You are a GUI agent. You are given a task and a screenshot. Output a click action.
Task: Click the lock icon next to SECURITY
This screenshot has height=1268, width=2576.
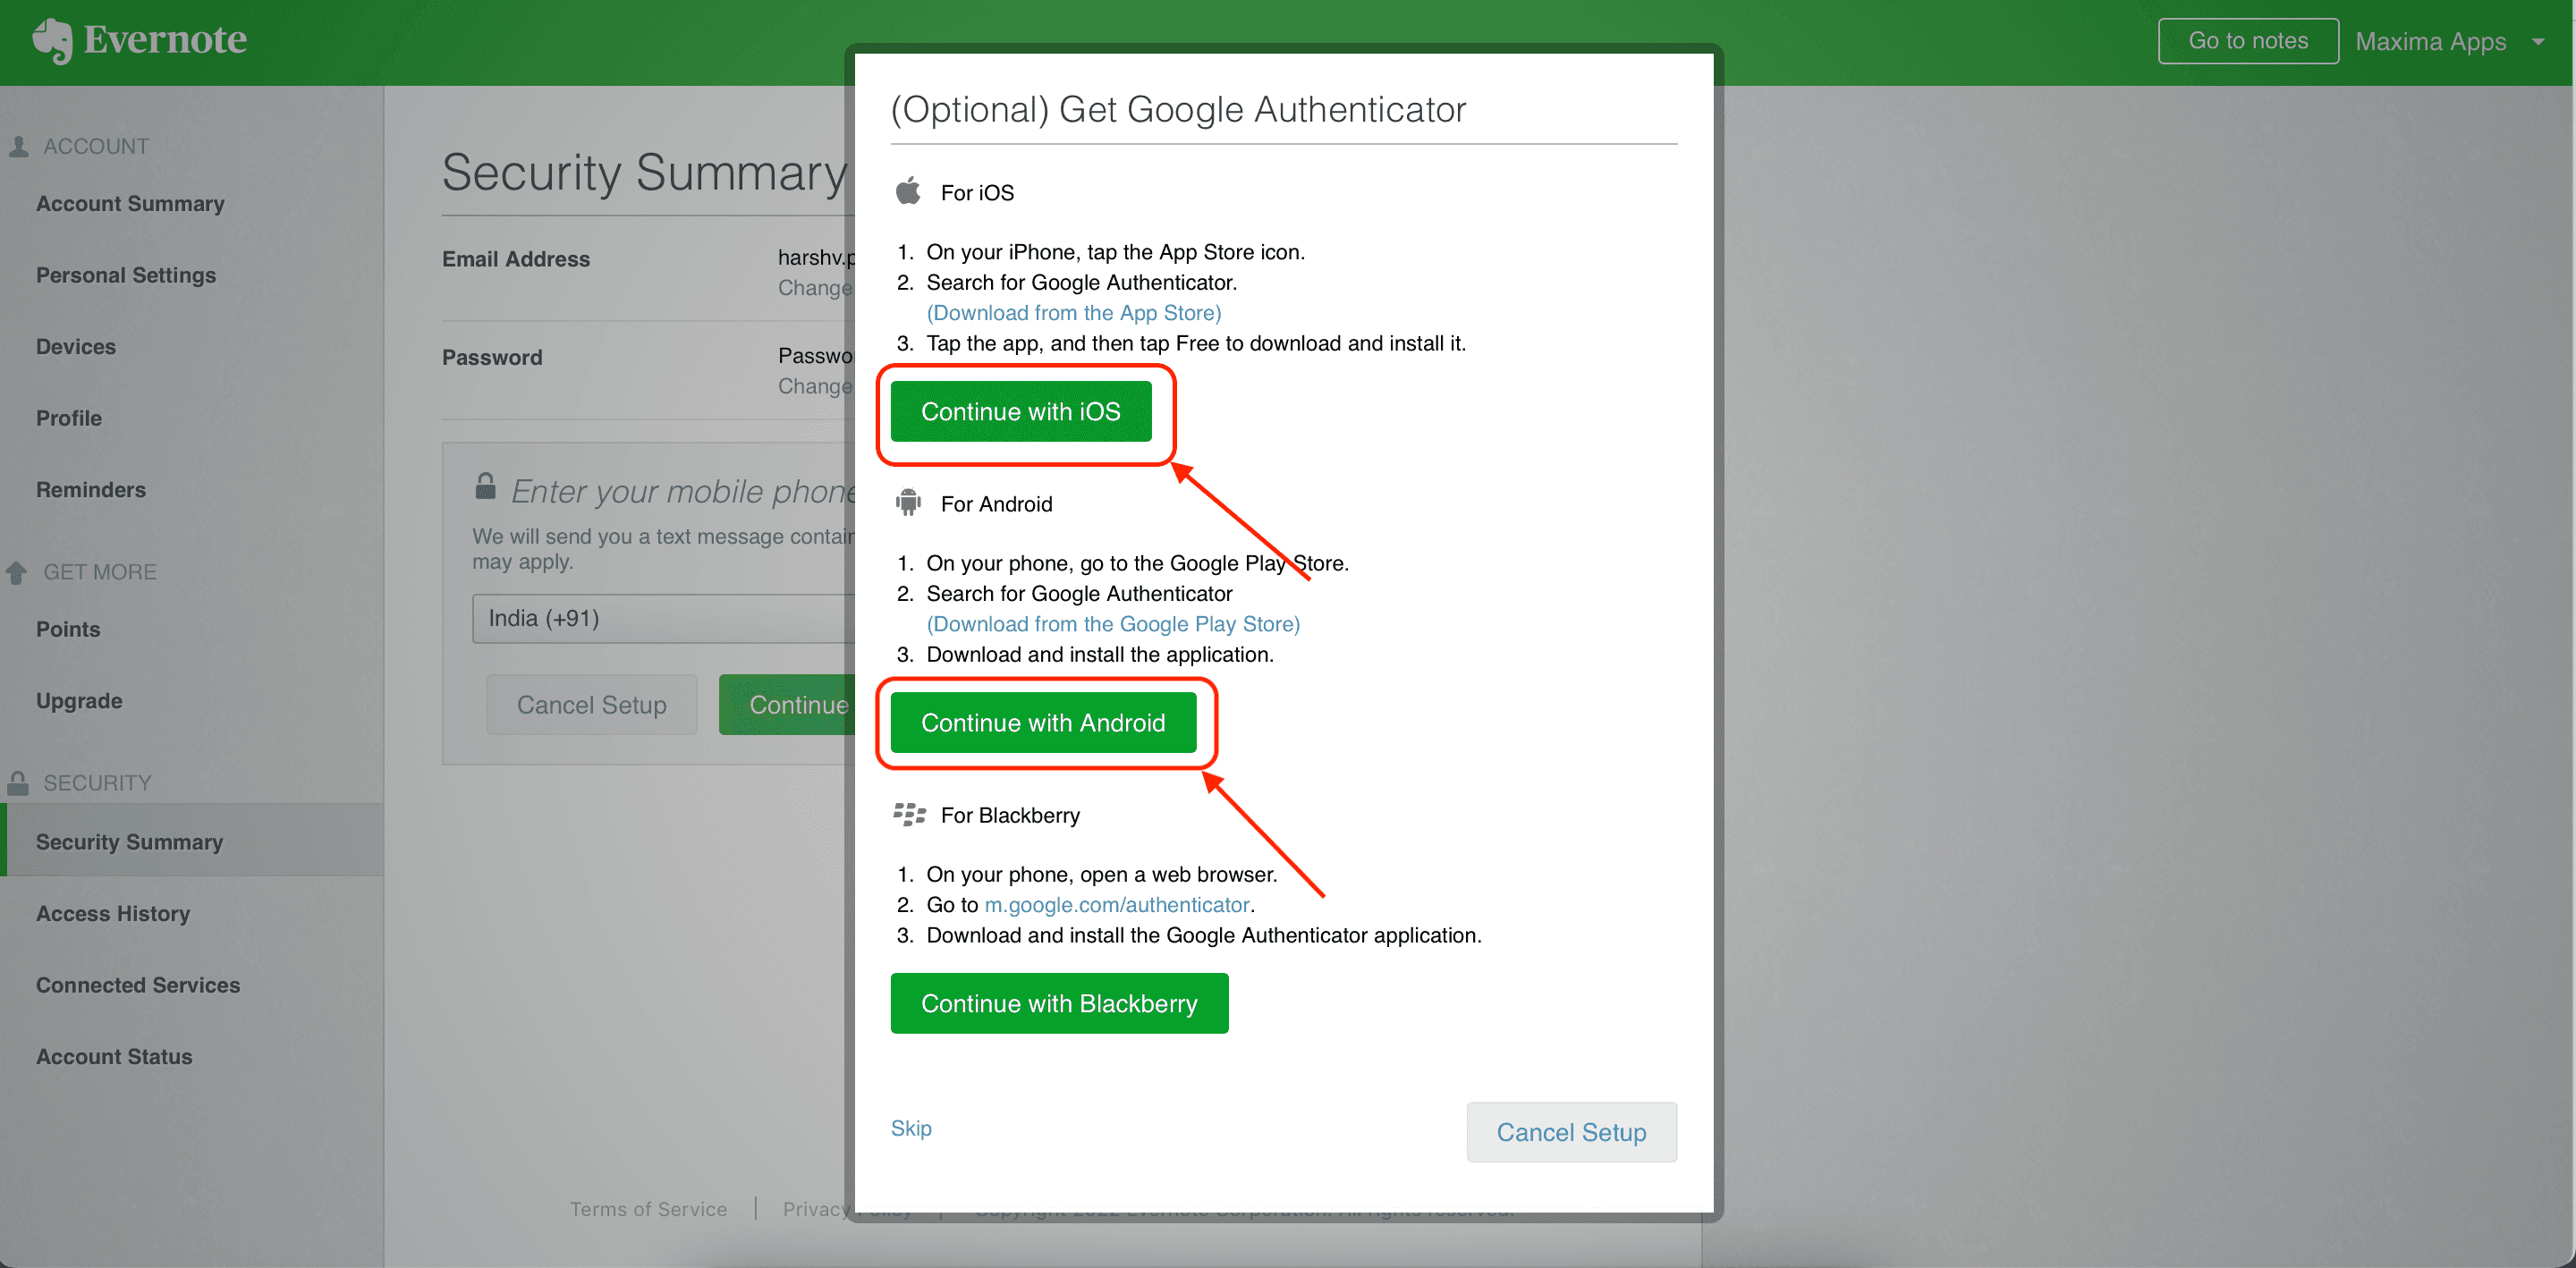click(x=18, y=783)
